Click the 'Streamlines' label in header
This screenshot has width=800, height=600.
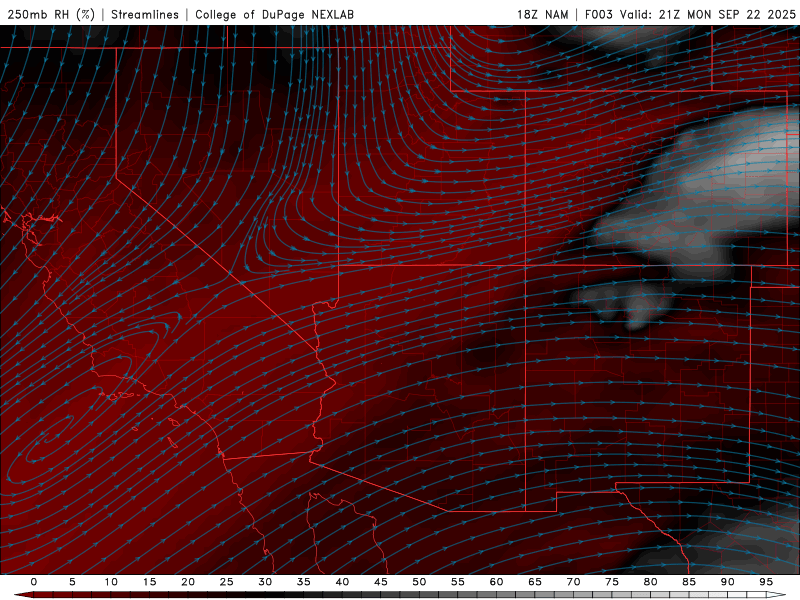[145, 14]
